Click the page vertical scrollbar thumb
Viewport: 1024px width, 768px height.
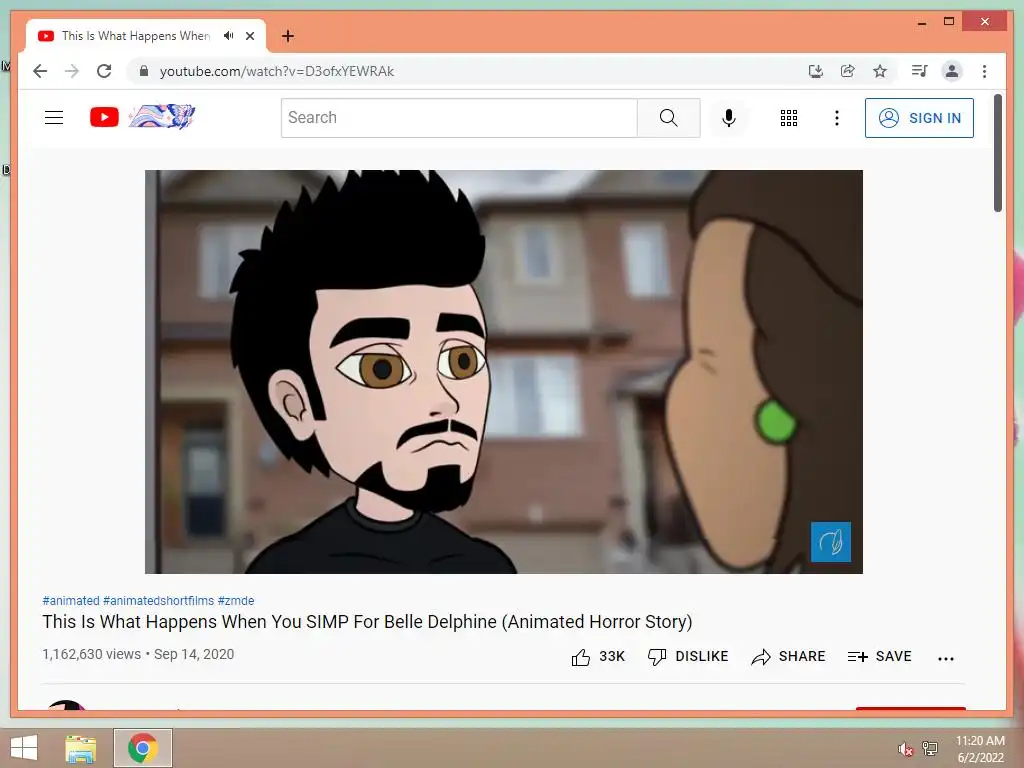[997, 153]
